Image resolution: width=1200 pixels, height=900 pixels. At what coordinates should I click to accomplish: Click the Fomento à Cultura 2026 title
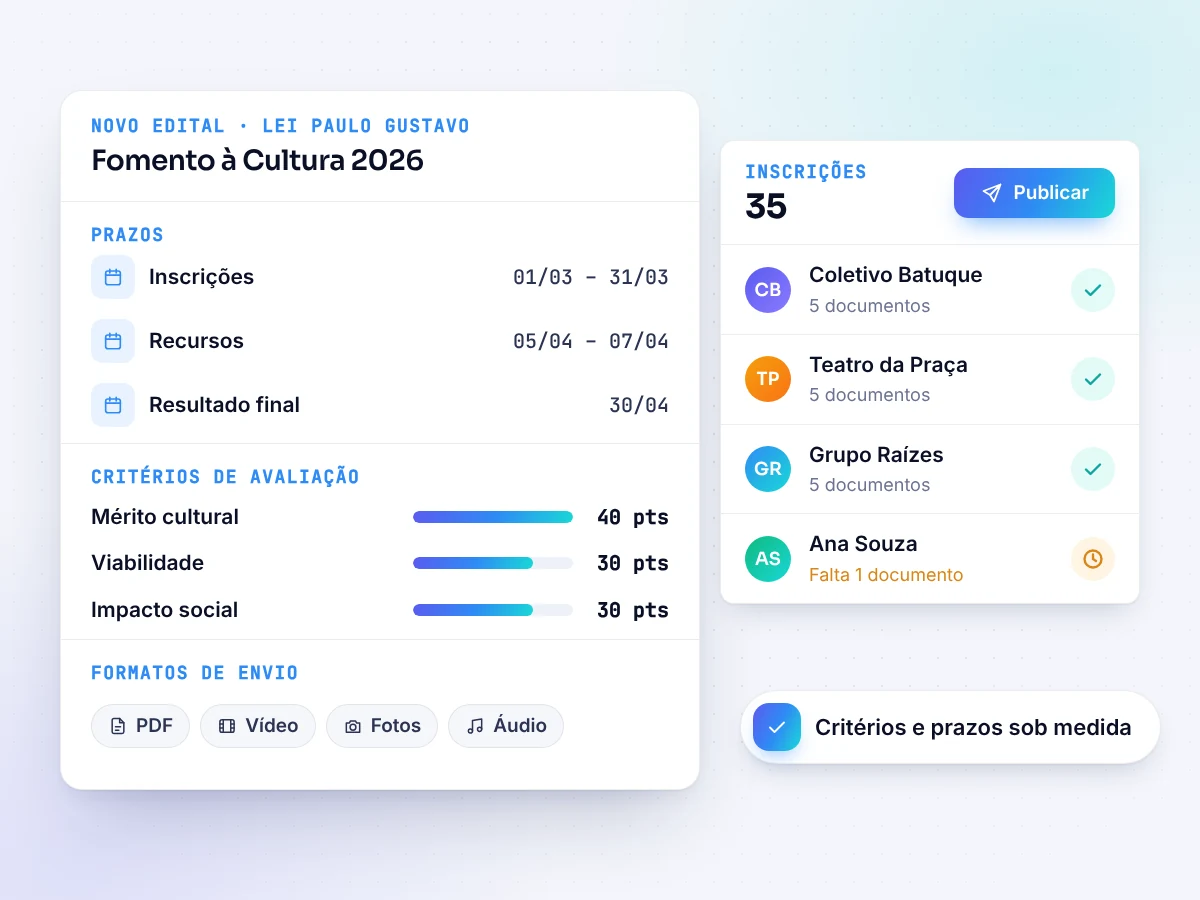coord(258,160)
